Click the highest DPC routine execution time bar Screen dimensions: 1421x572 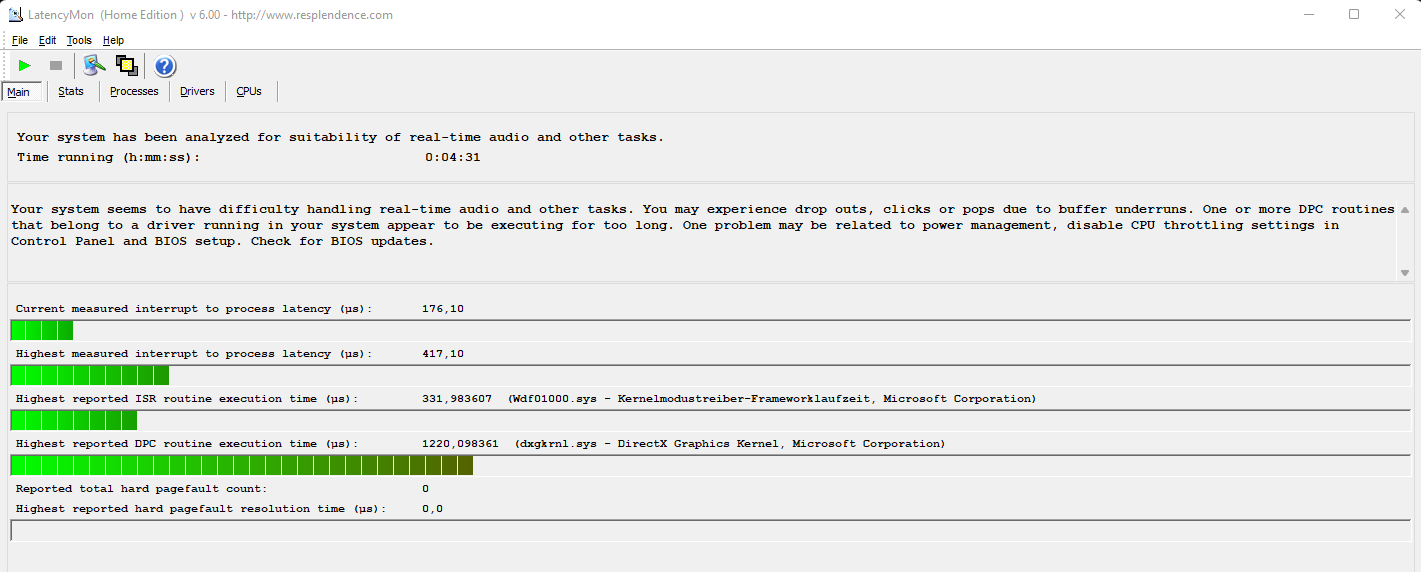click(x=241, y=466)
